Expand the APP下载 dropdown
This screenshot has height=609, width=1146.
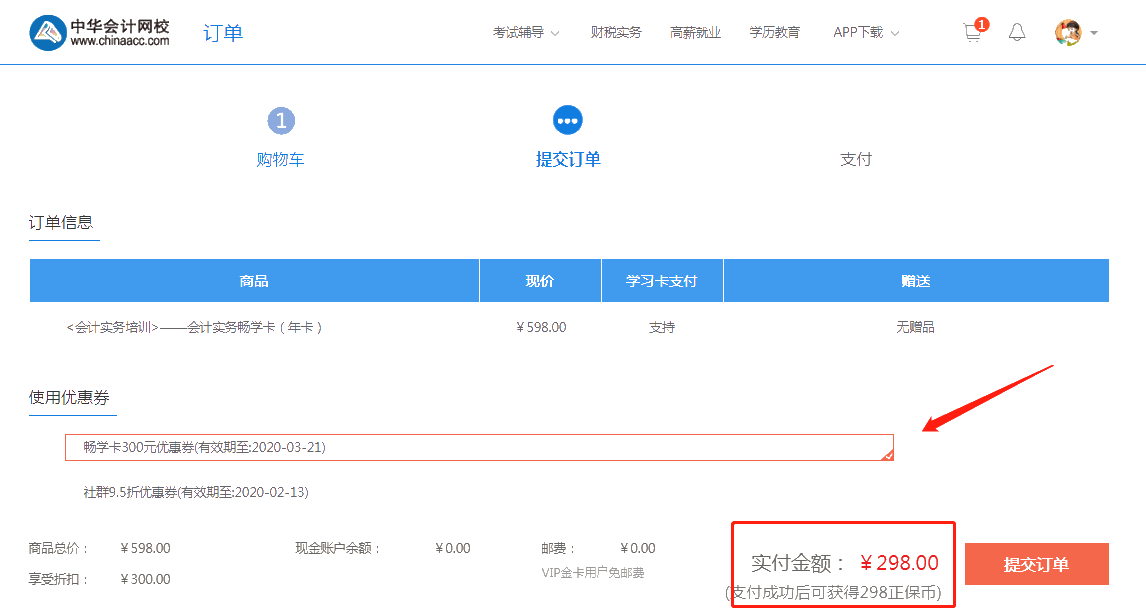coord(866,32)
